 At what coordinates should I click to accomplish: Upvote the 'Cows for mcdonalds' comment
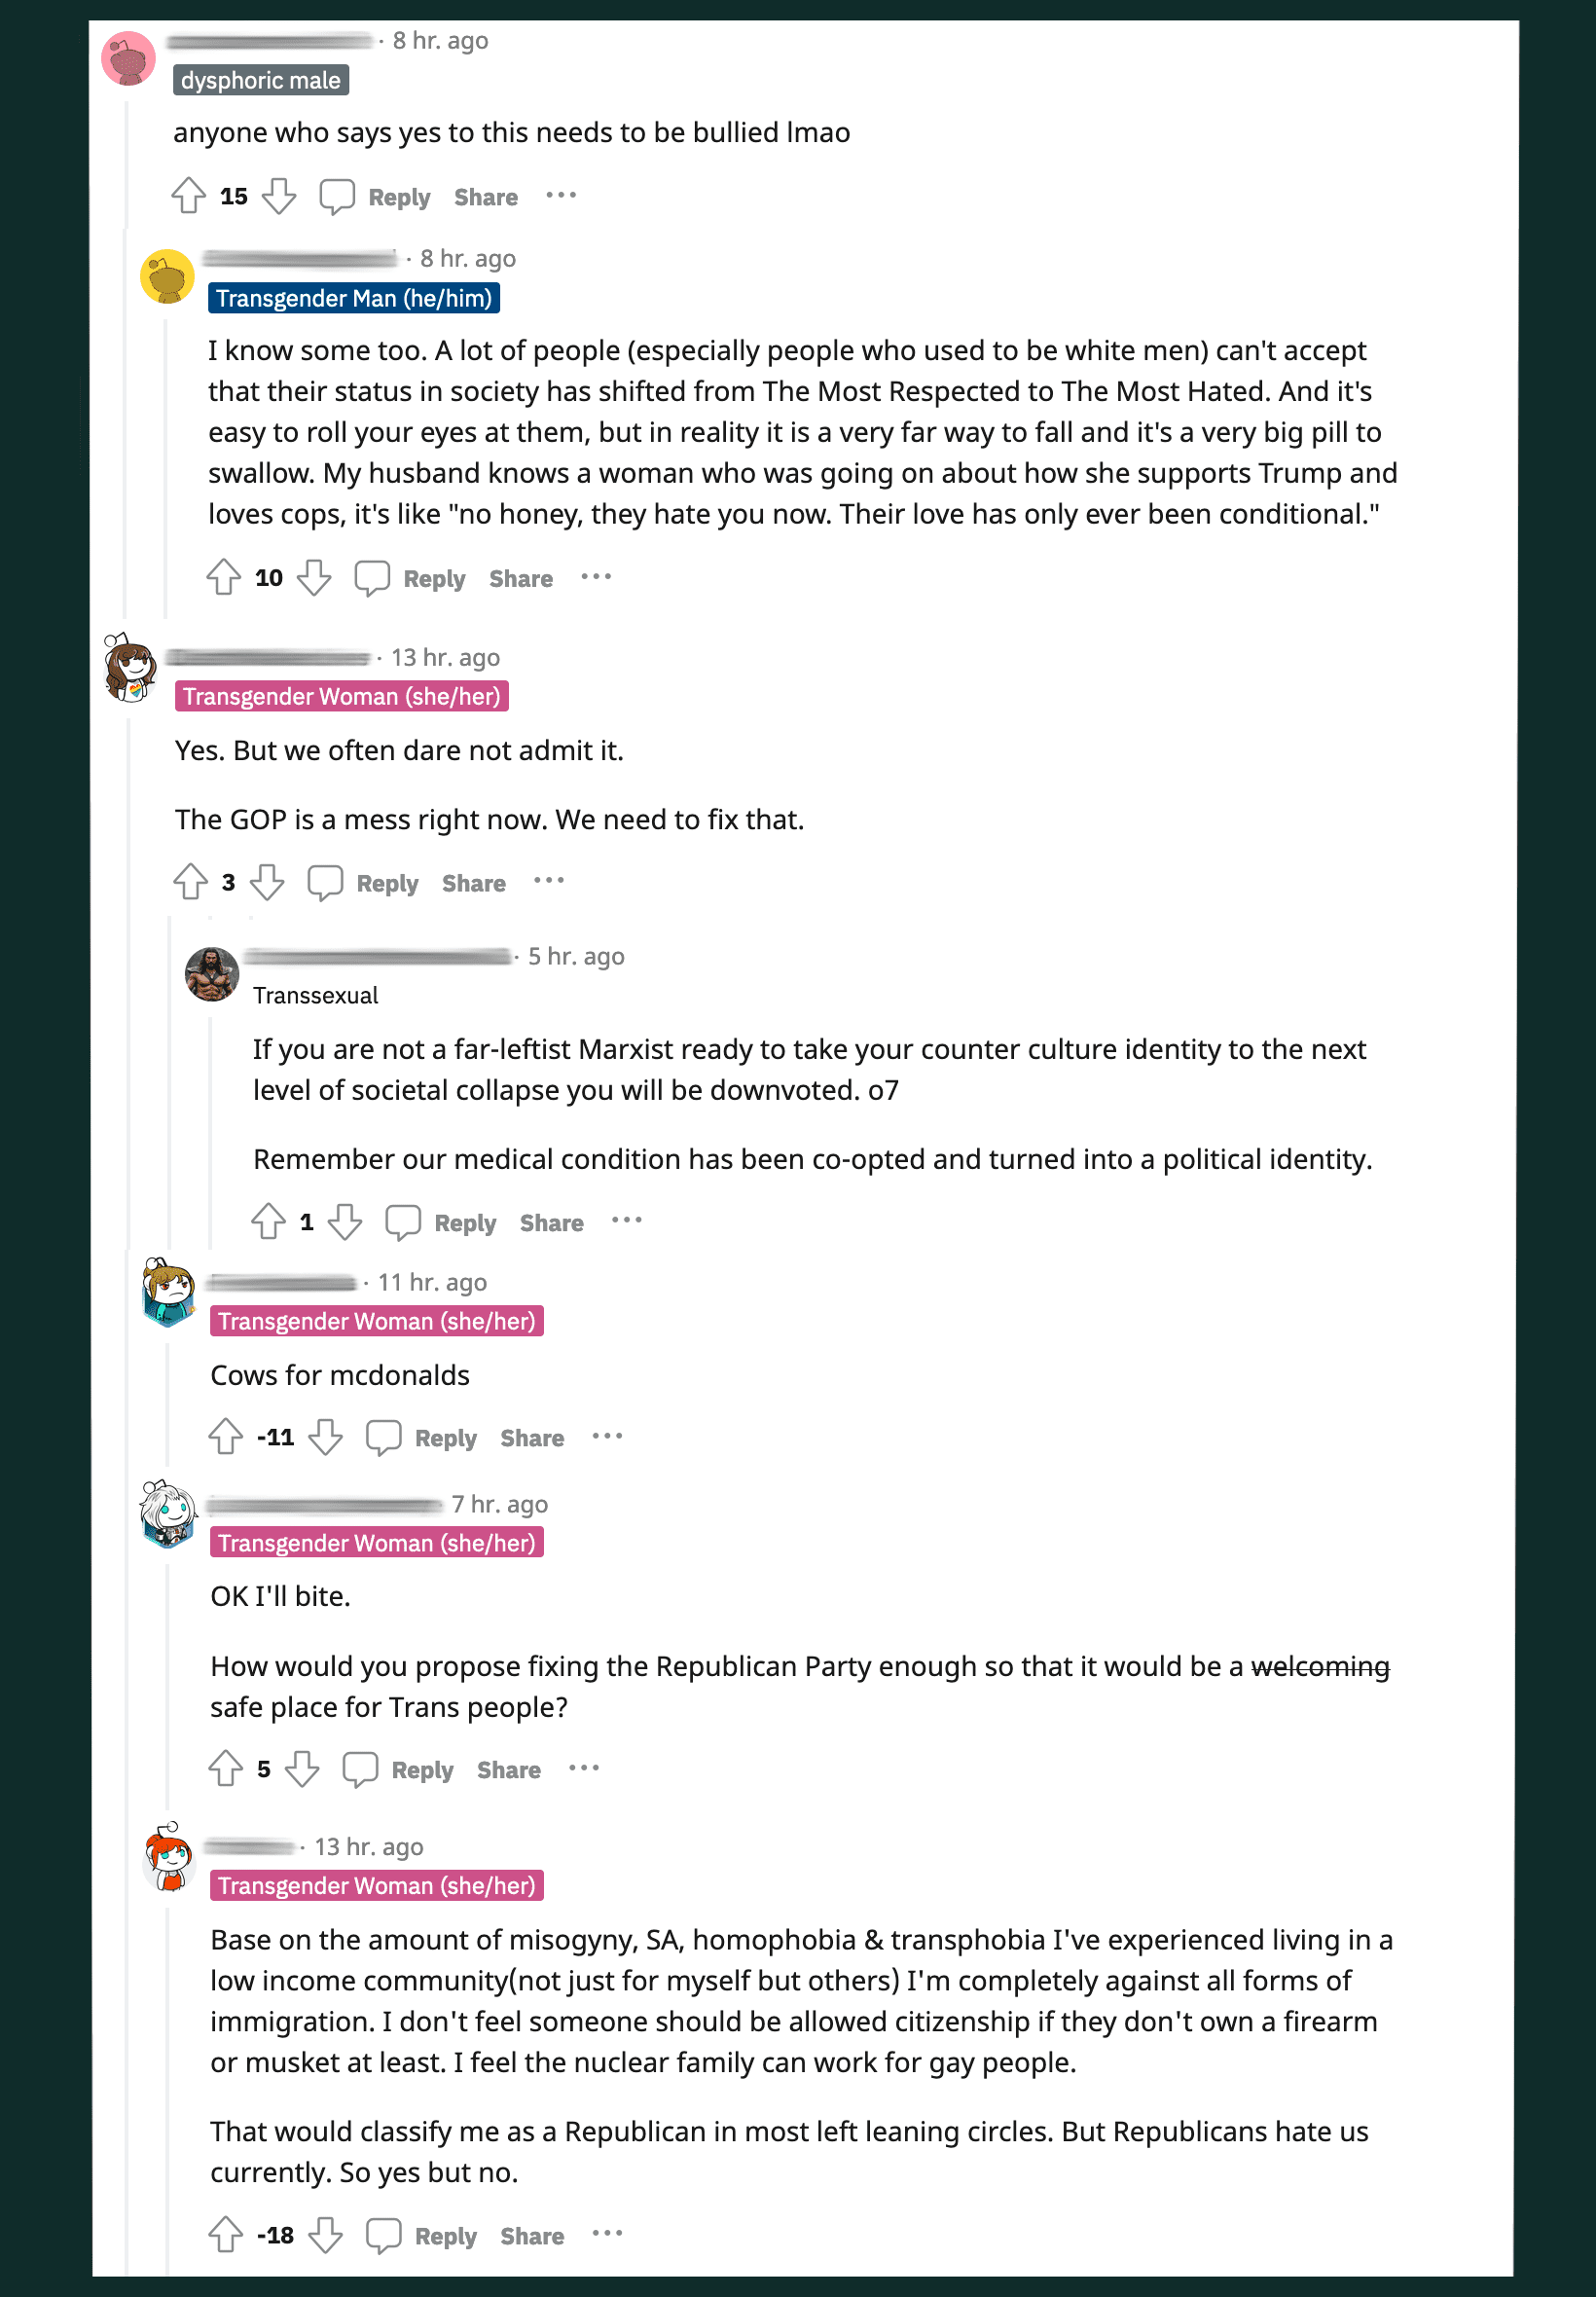226,1437
